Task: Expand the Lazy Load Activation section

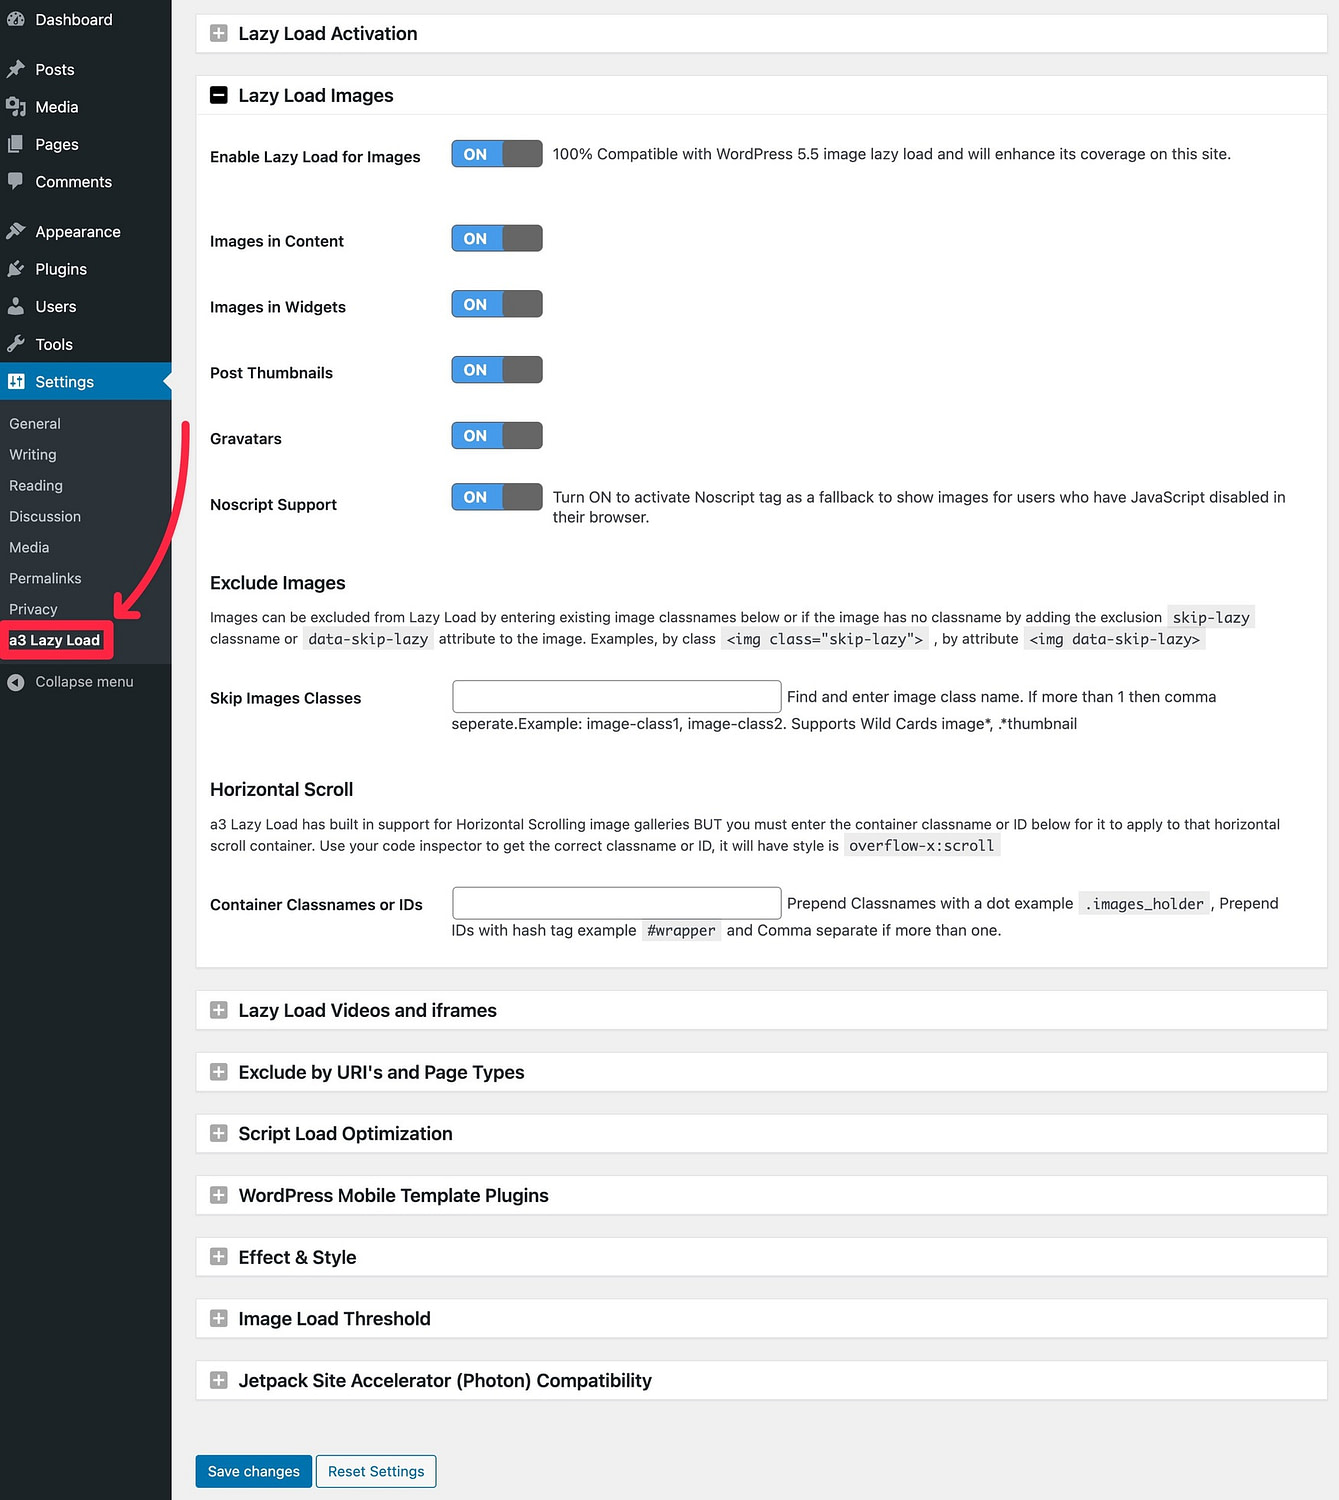Action: (218, 33)
